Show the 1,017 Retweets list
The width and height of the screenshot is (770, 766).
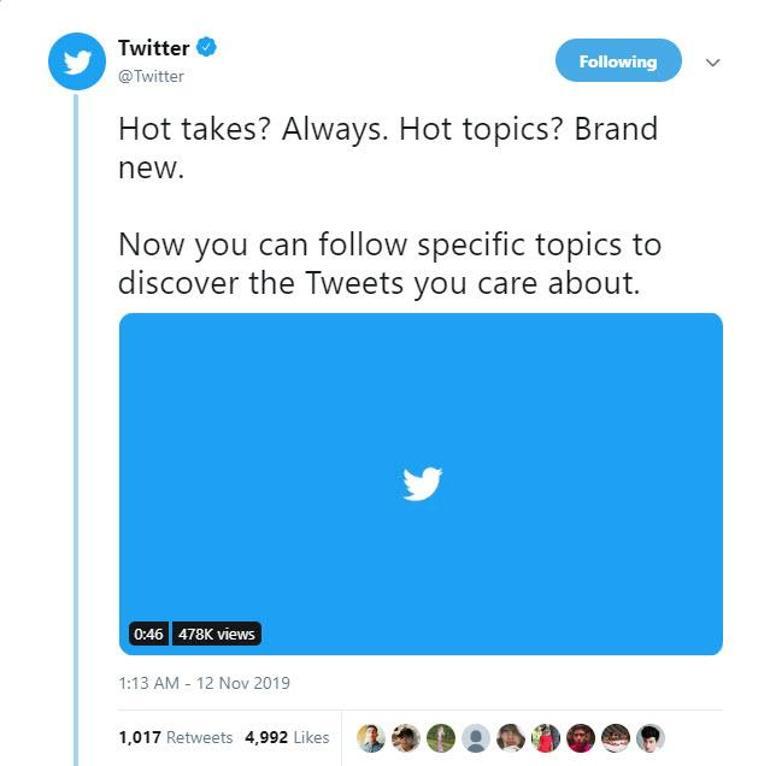pyautogui.click(x=175, y=737)
